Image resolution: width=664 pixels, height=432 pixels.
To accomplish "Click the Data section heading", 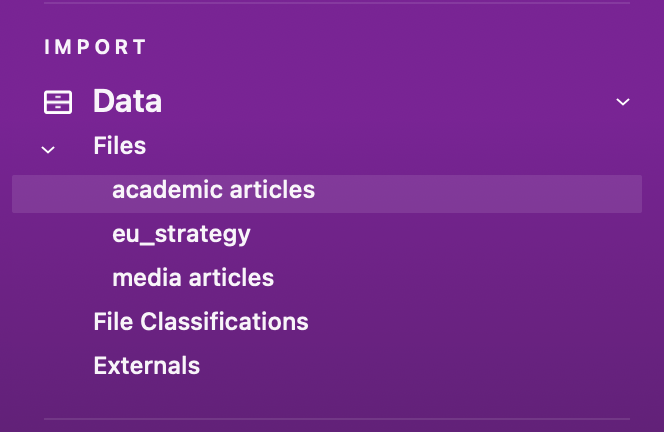I will click(x=127, y=101).
